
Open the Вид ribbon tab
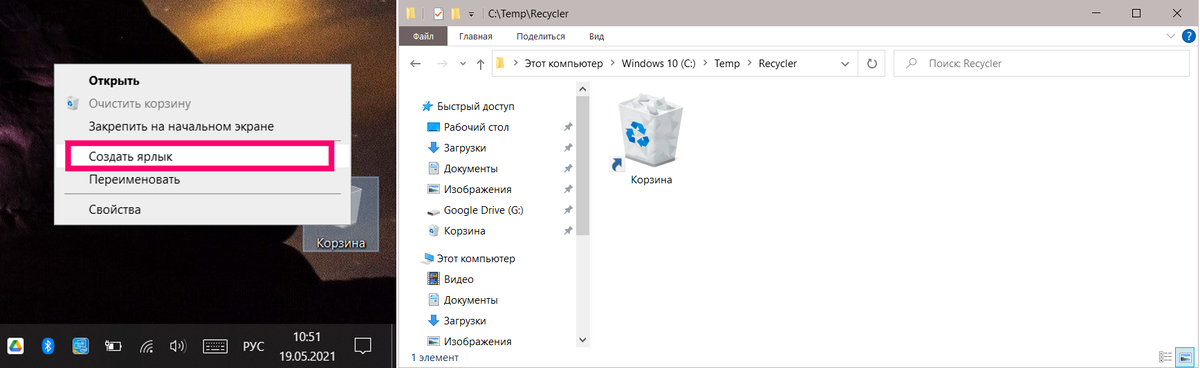[x=597, y=36]
